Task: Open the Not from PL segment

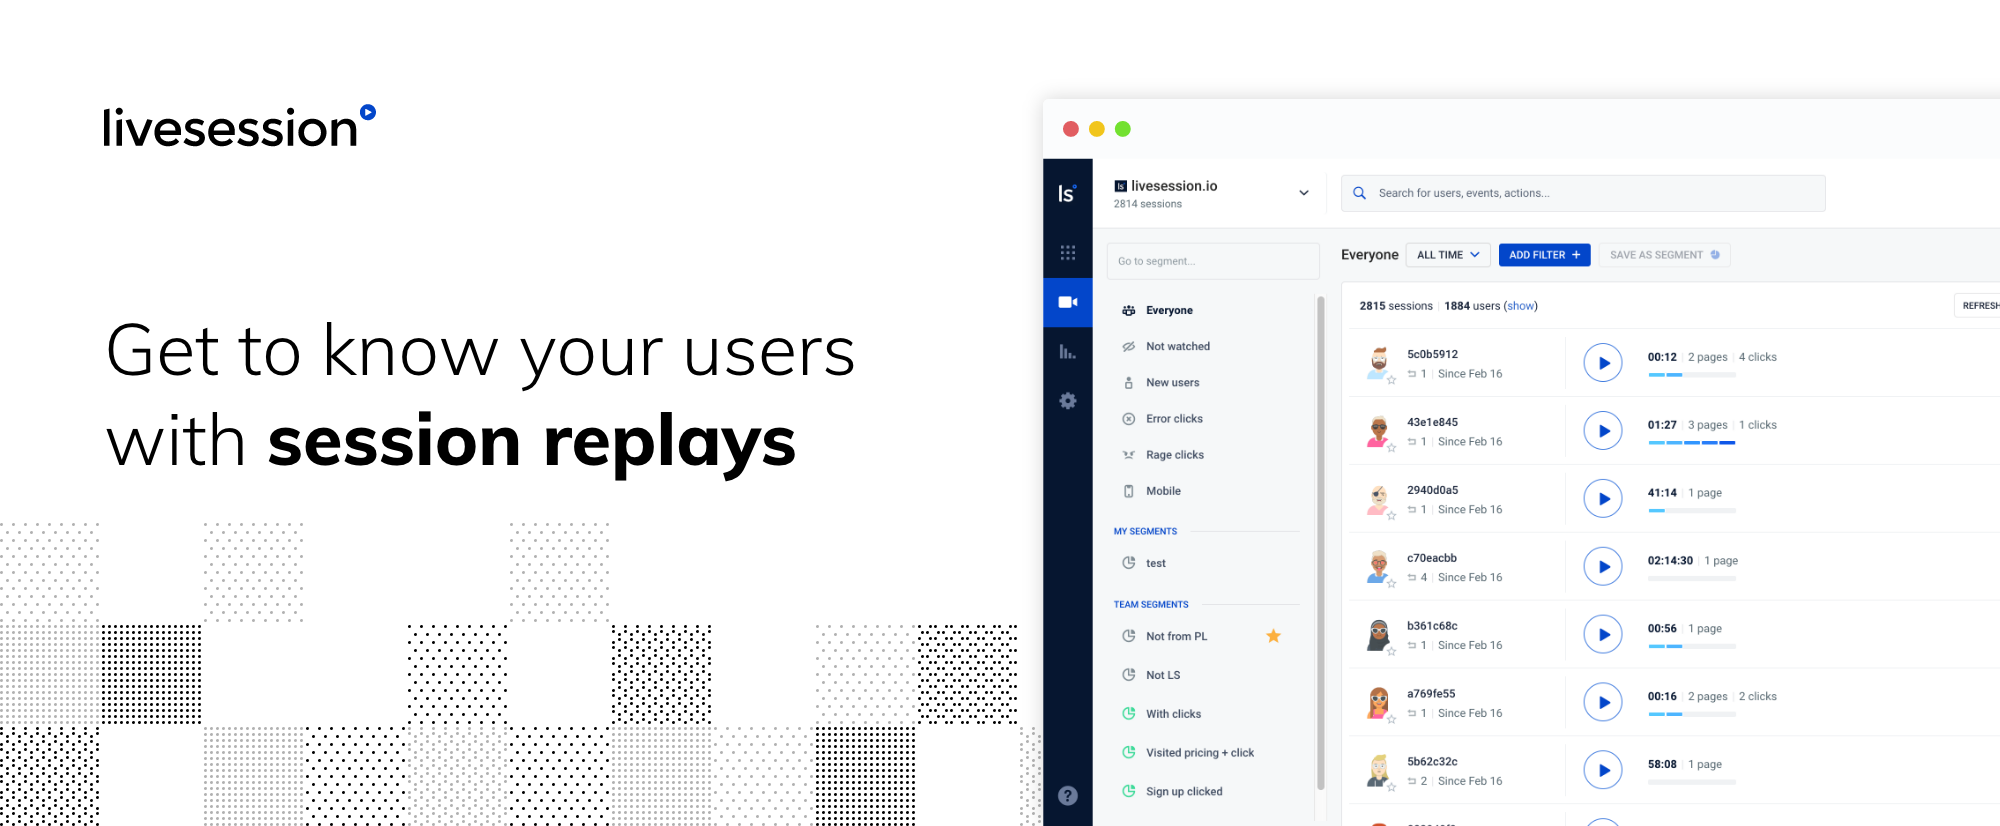Action: click(x=1176, y=636)
